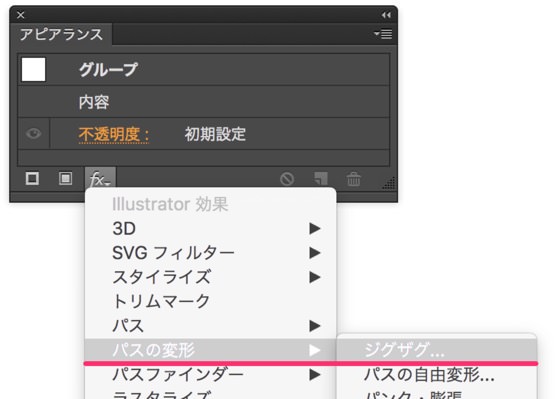
Task: Choose トリムマーク effect
Action: (x=210, y=301)
